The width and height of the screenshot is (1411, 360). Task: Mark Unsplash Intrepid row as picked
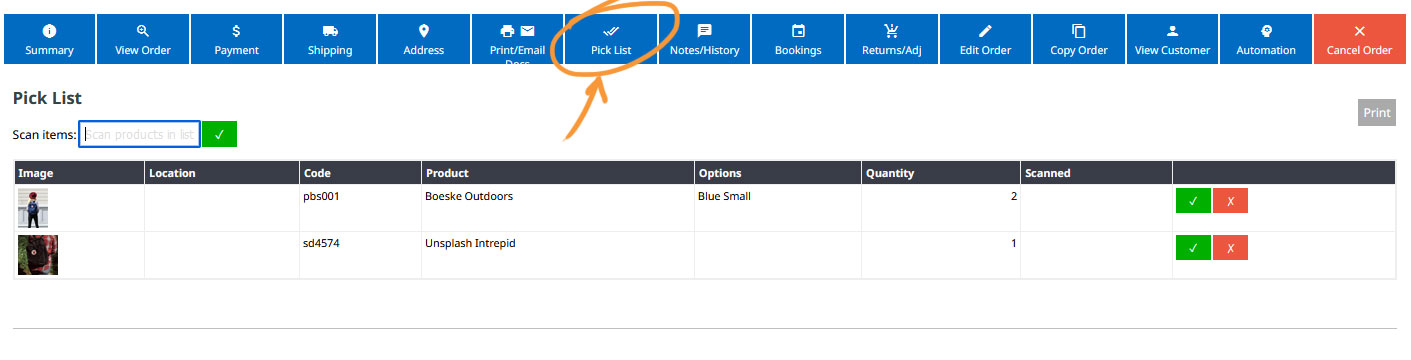click(x=1193, y=247)
